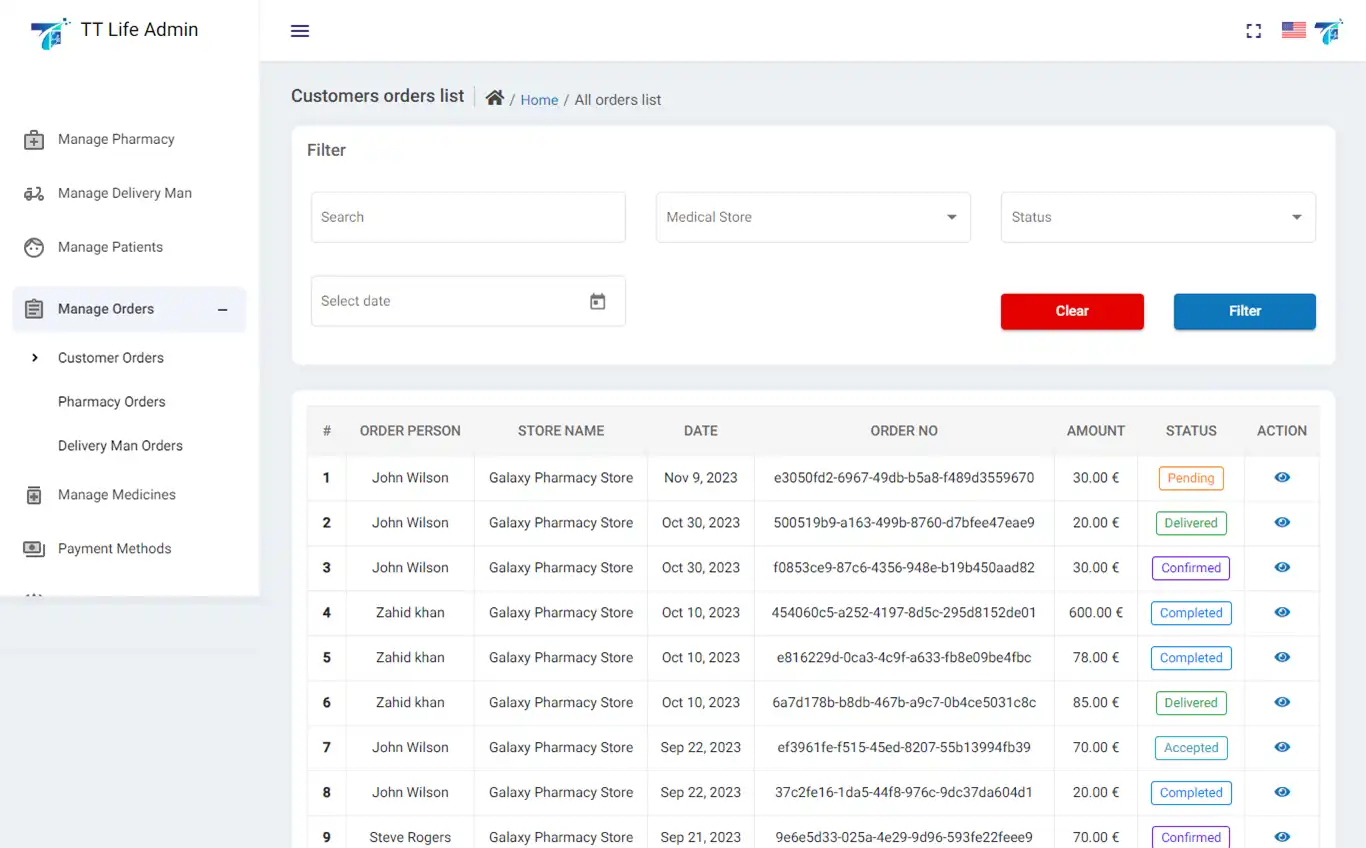Toggle the sidebar with the hamburger icon

pos(300,31)
